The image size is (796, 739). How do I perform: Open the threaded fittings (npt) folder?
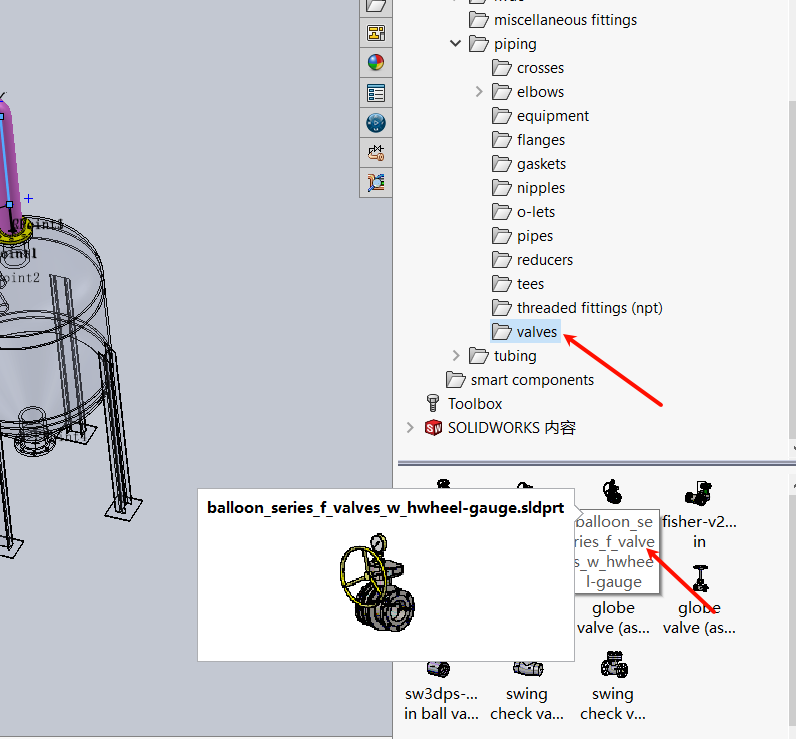pyautogui.click(x=577, y=308)
